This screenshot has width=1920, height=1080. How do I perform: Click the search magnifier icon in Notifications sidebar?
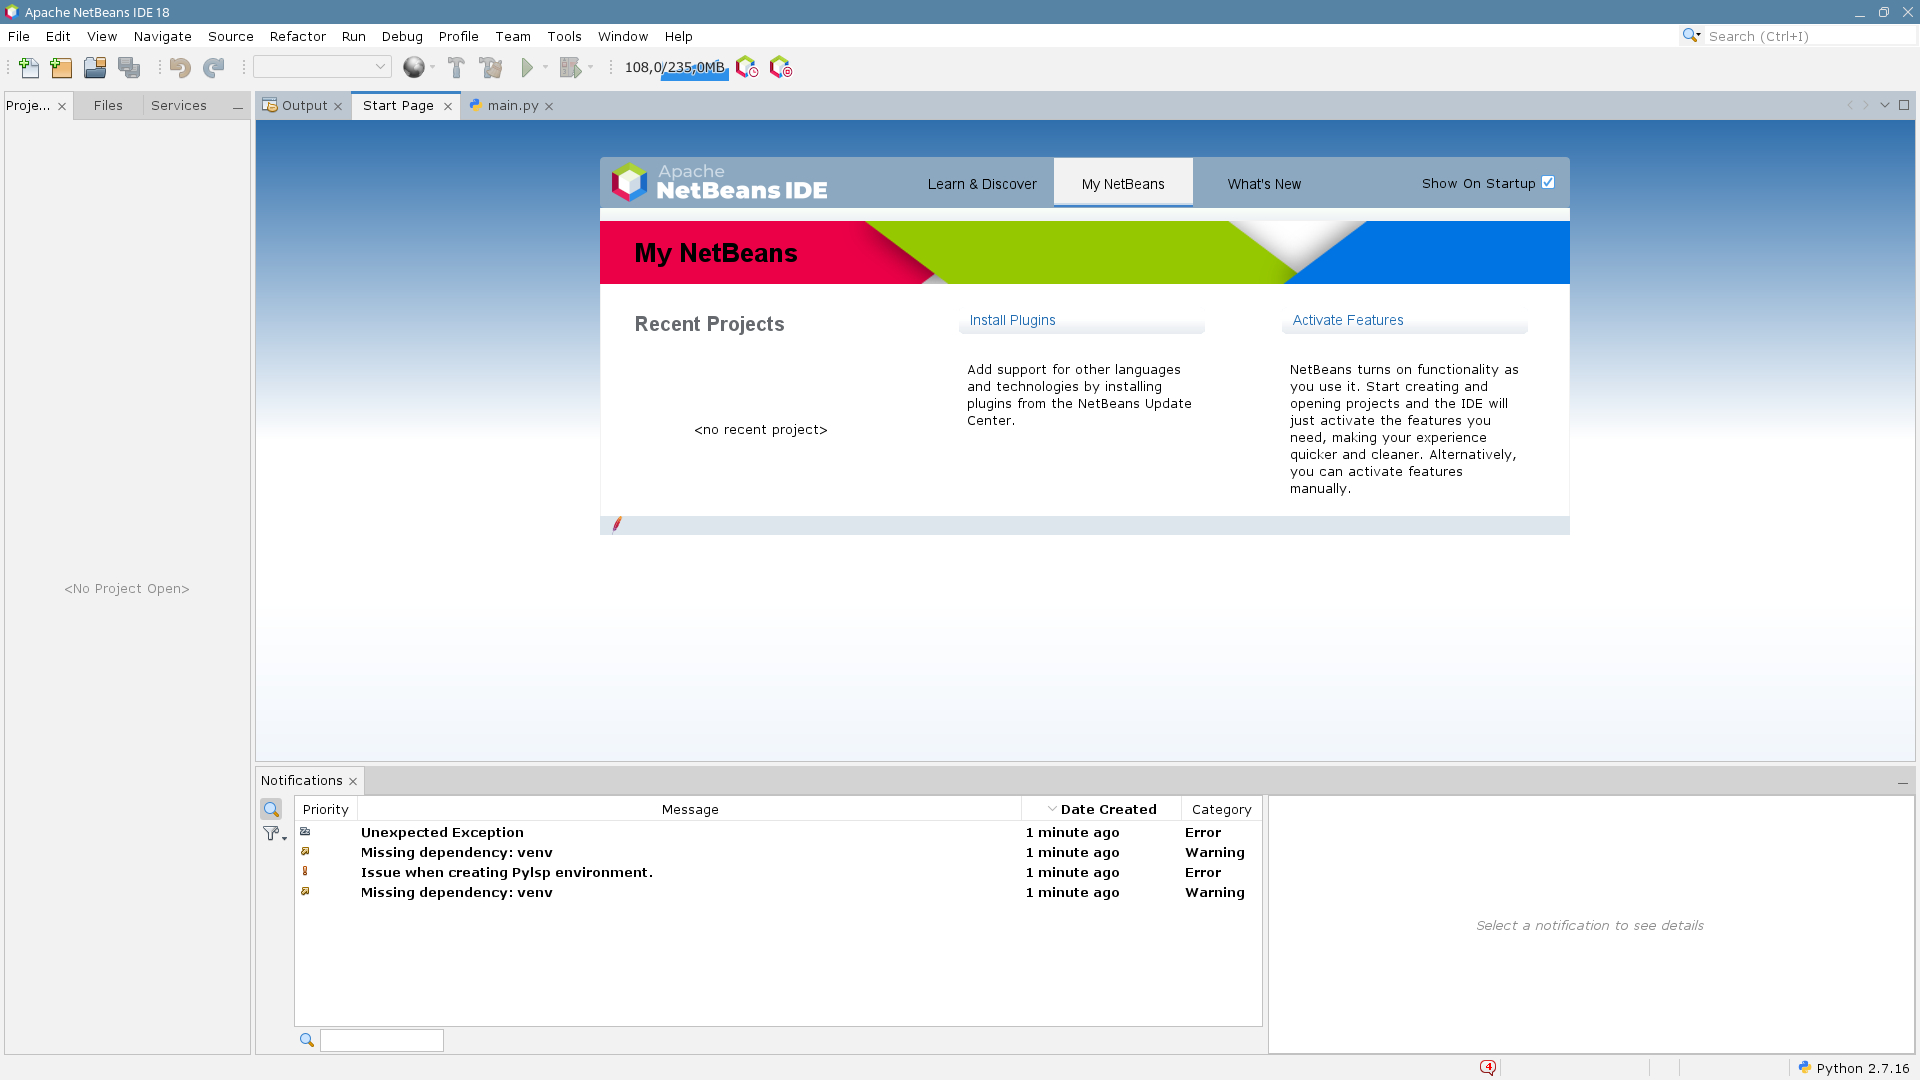pyautogui.click(x=271, y=809)
